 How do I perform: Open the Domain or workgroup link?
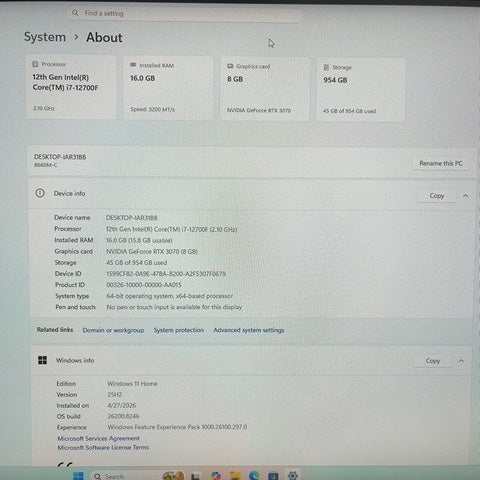[x=113, y=330]
